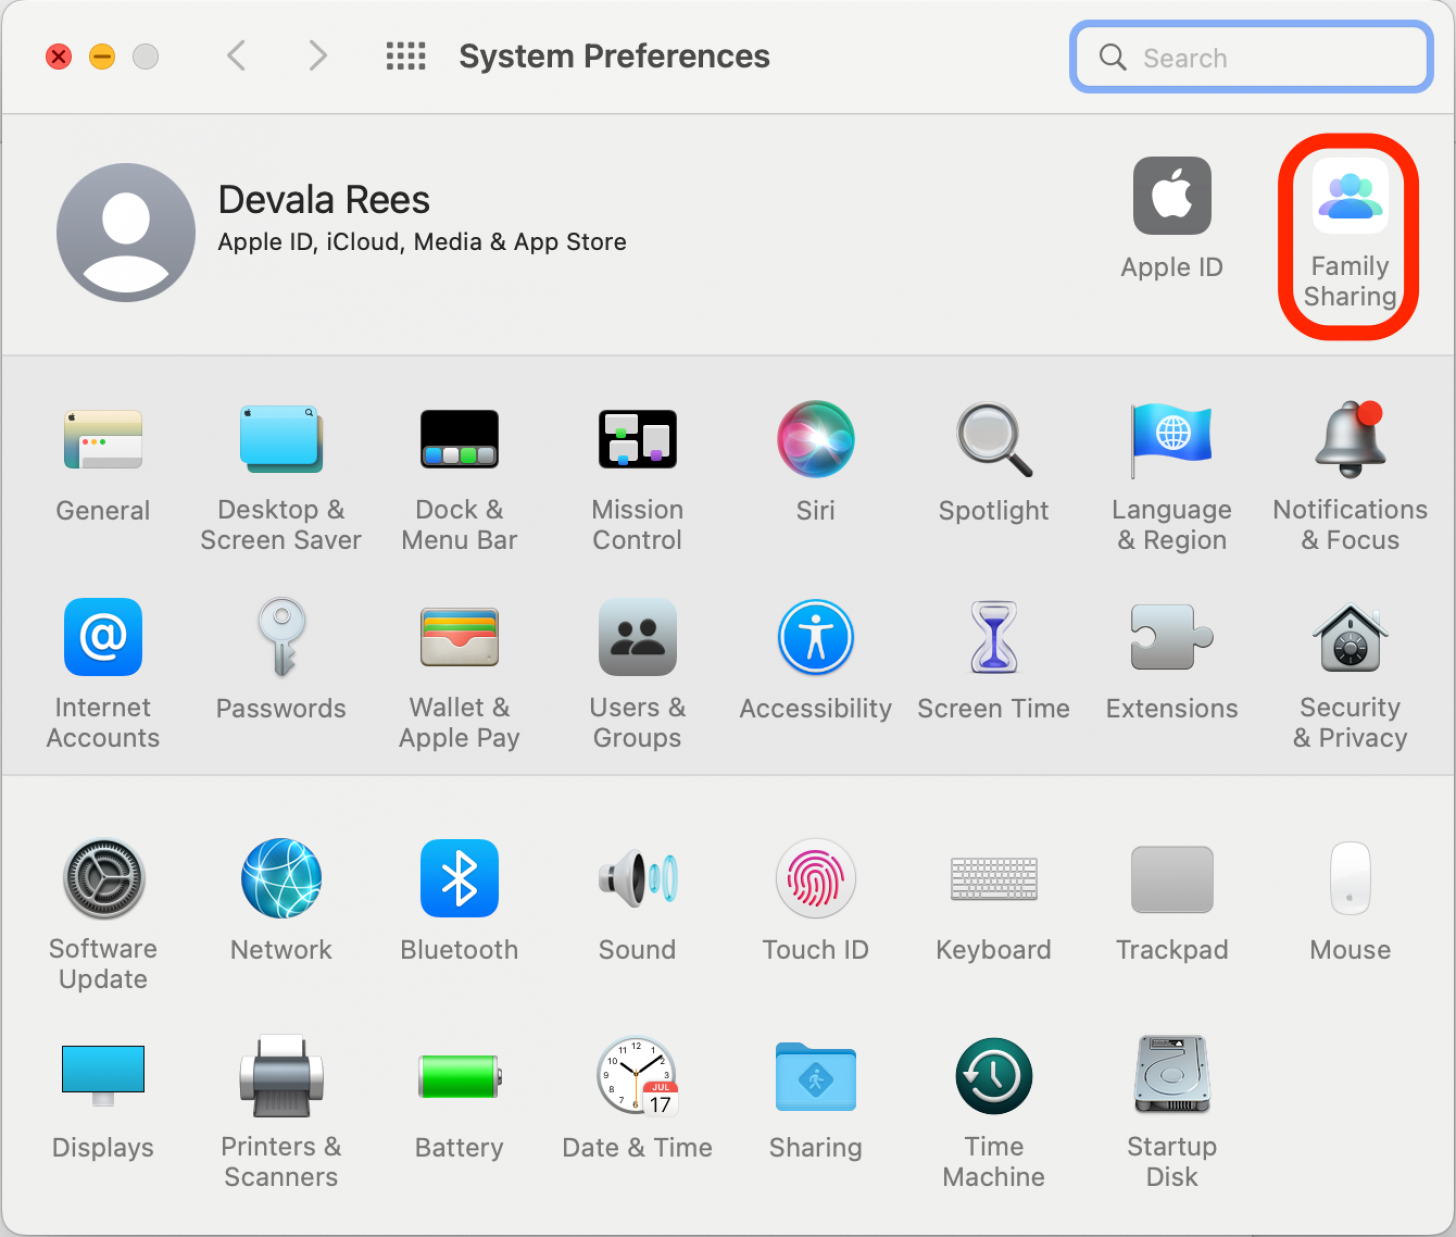Go back with the left chevron
Screen dimensions: 1456x1237
pos(236,56)
